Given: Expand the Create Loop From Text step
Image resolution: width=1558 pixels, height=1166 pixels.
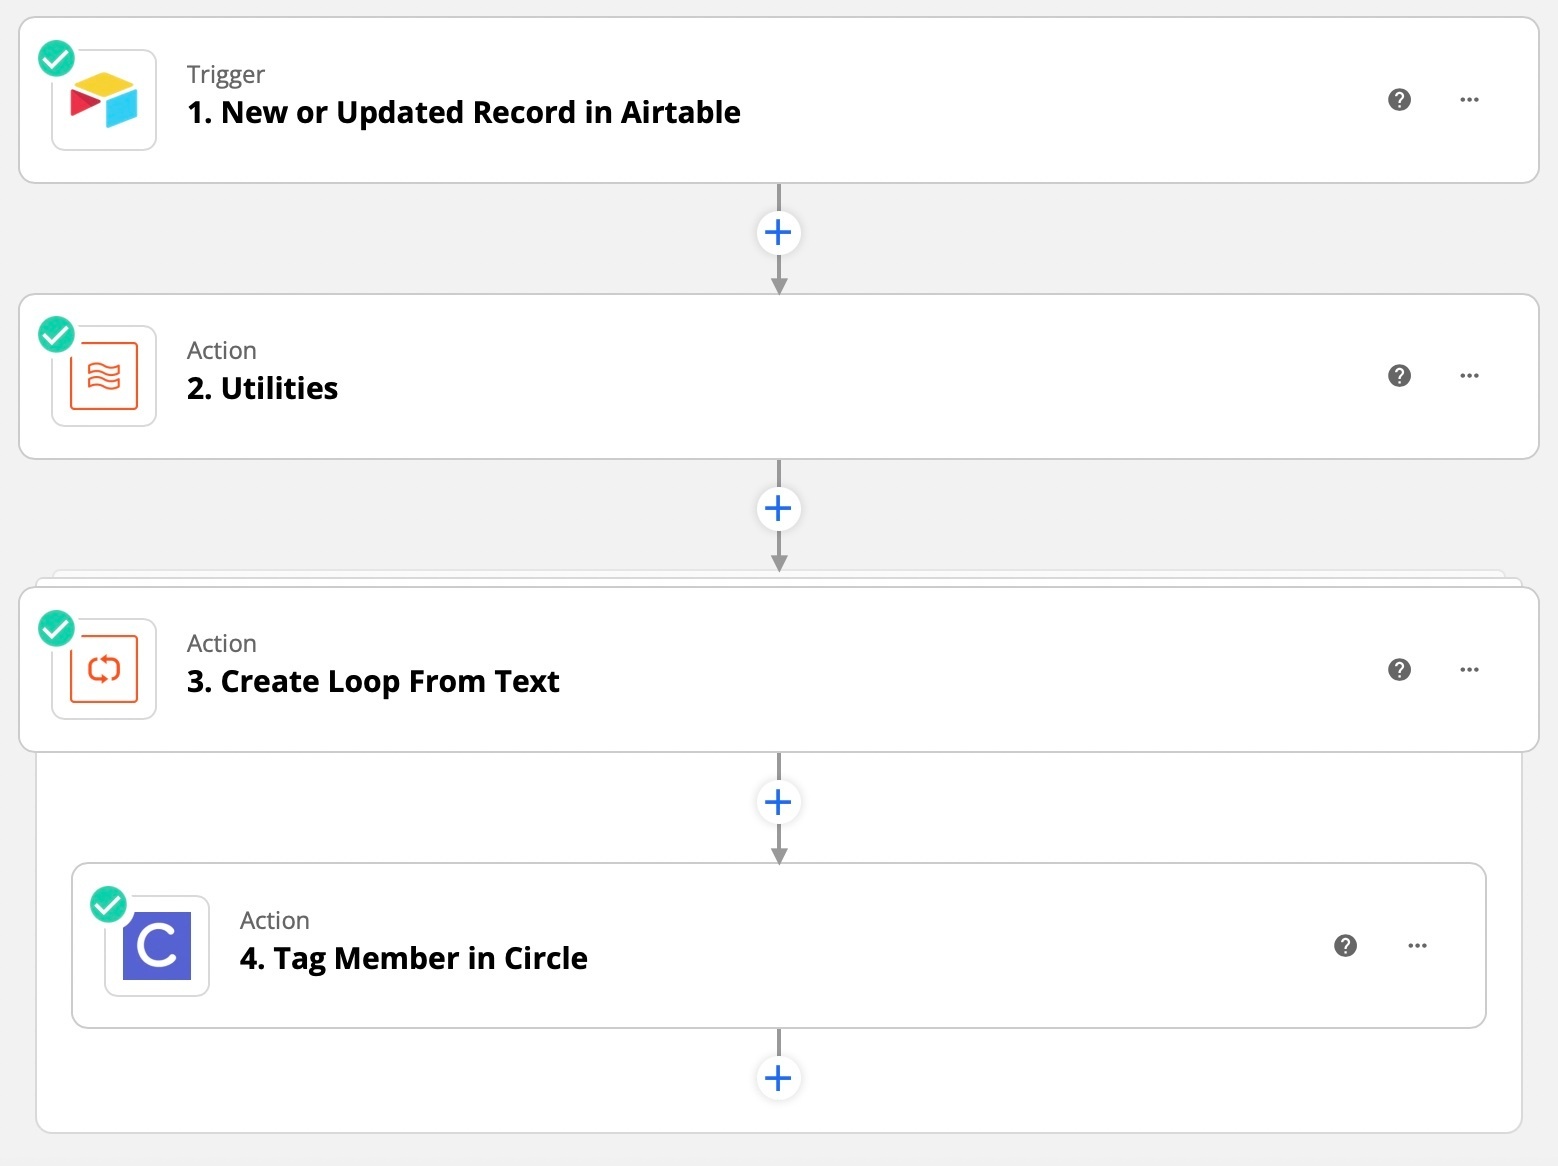Looking at the screenshot, I should 779,669.
